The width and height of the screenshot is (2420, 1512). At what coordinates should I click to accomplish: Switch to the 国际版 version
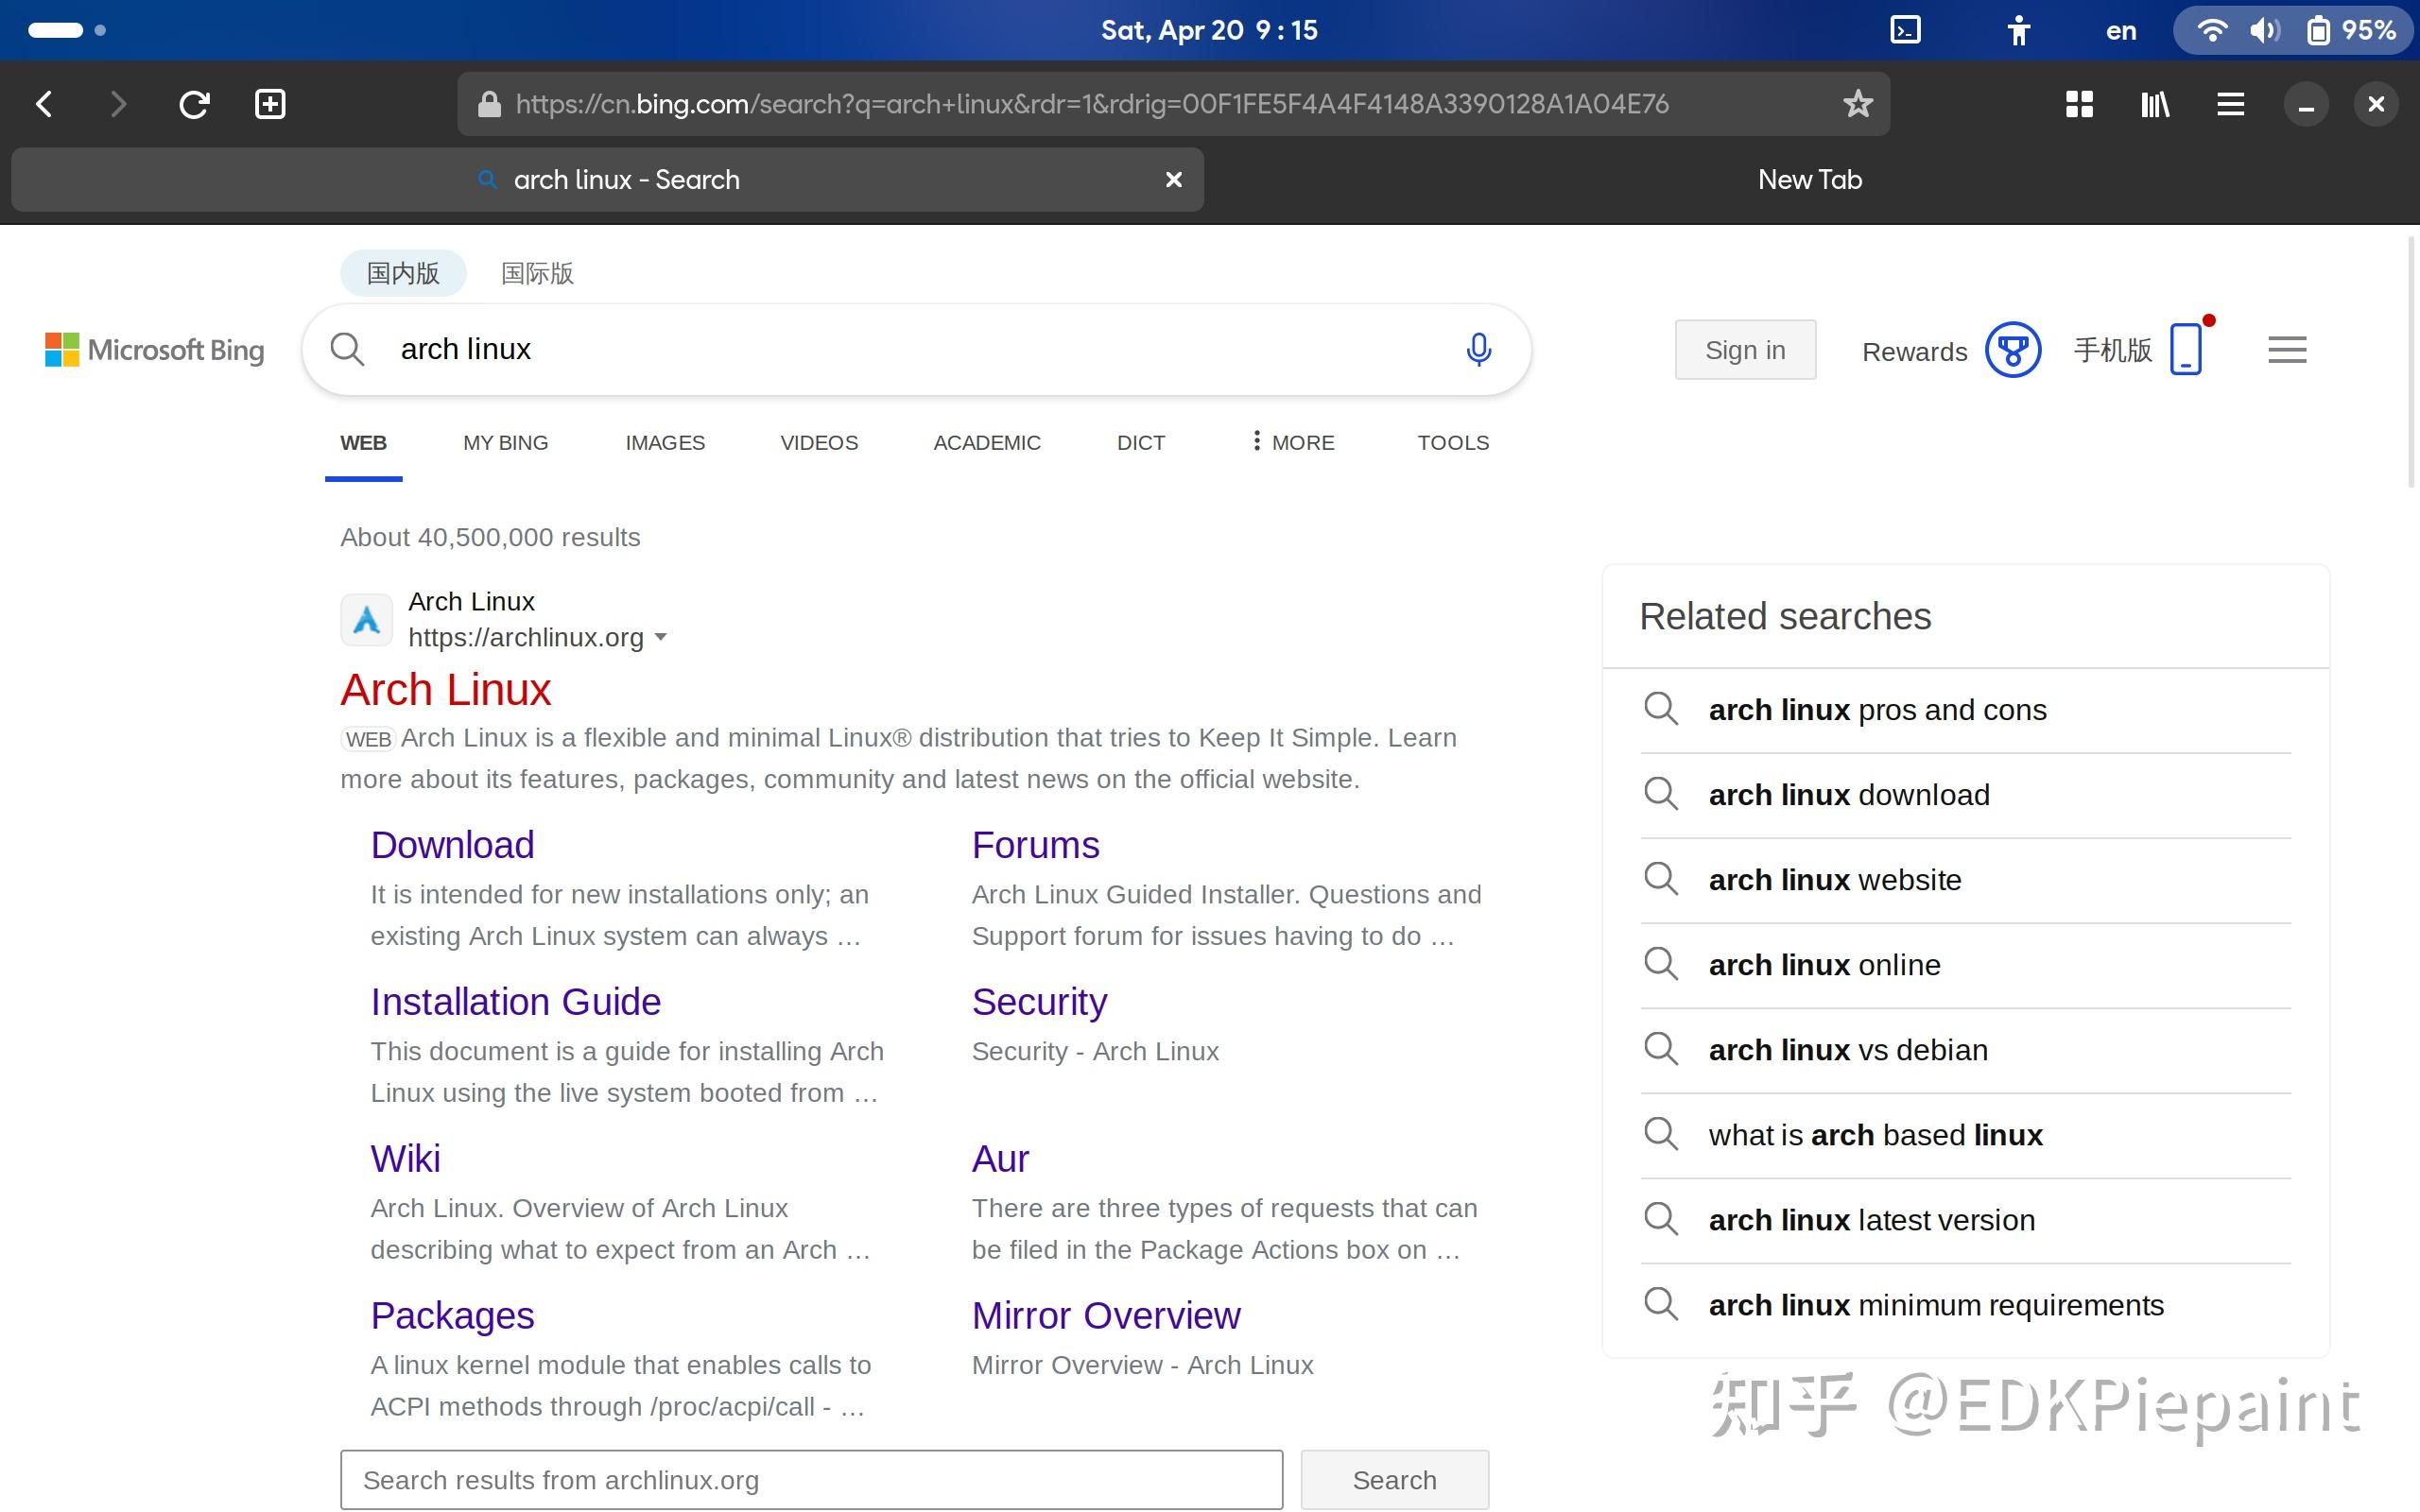[536, 272]
